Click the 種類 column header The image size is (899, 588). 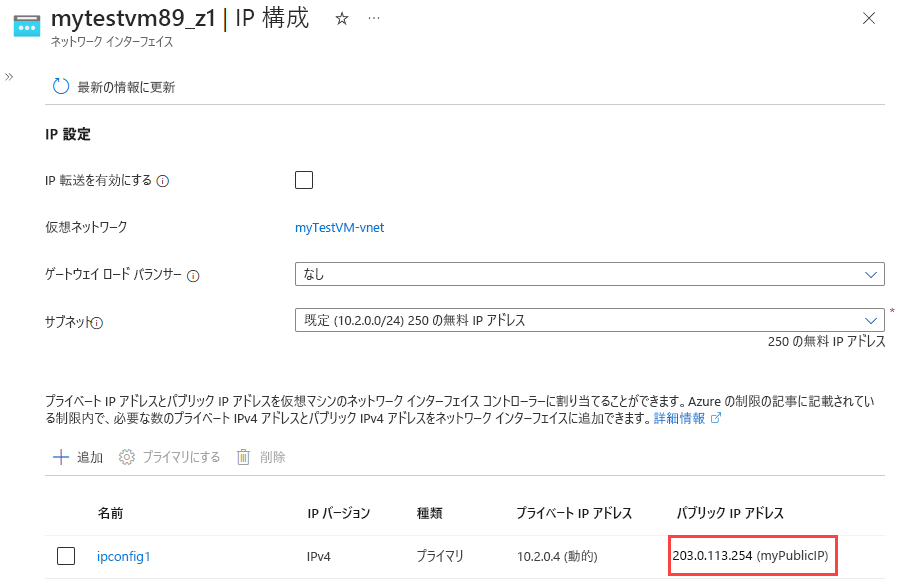click(429, 513)
